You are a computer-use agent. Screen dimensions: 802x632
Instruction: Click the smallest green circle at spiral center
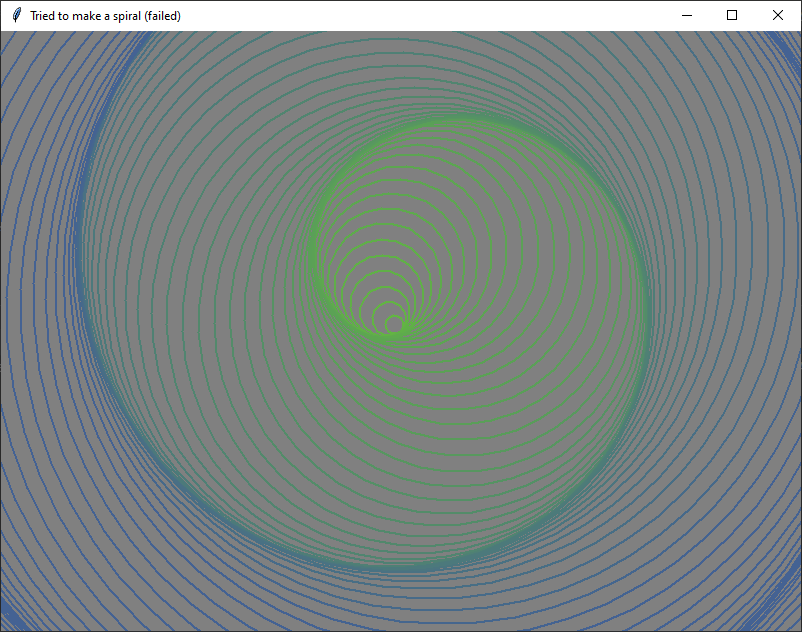pyautogui.click(x=394, y=324)
